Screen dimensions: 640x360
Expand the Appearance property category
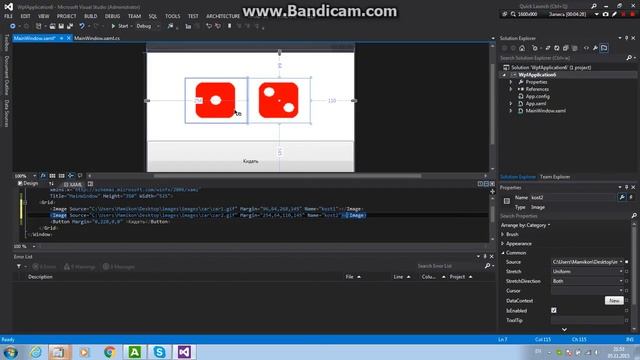click(503, 244)
